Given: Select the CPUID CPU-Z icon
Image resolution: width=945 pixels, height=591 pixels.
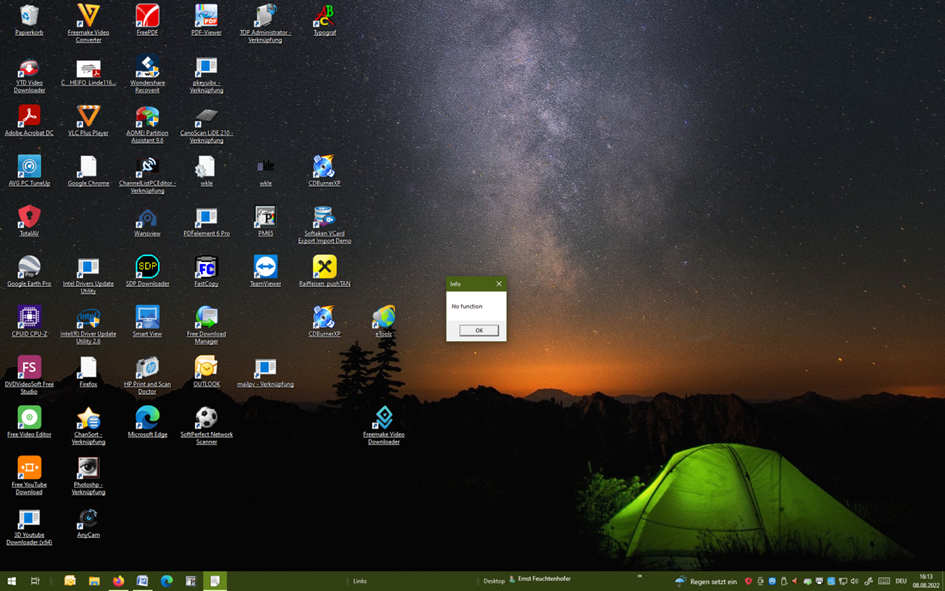Looking at the screenshot, I should click(x=29, y=321).
